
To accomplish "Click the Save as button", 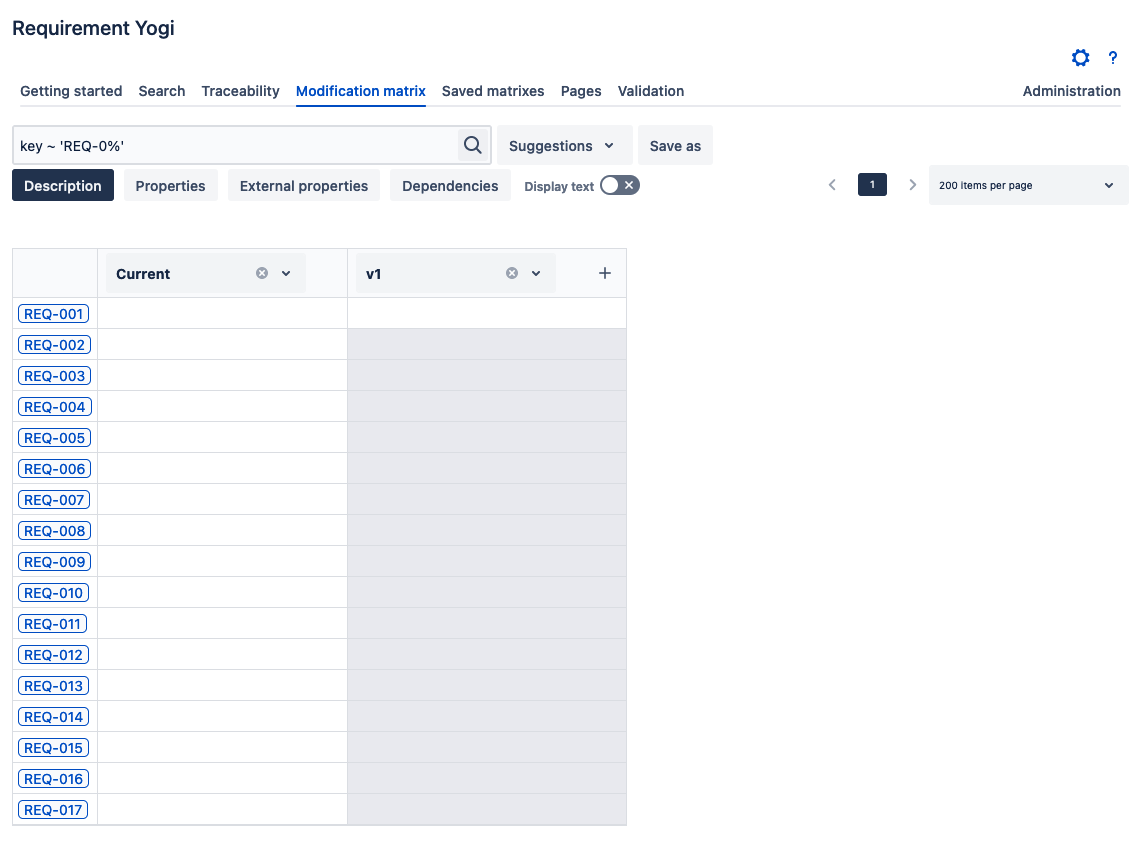I will tap(675, 146).
